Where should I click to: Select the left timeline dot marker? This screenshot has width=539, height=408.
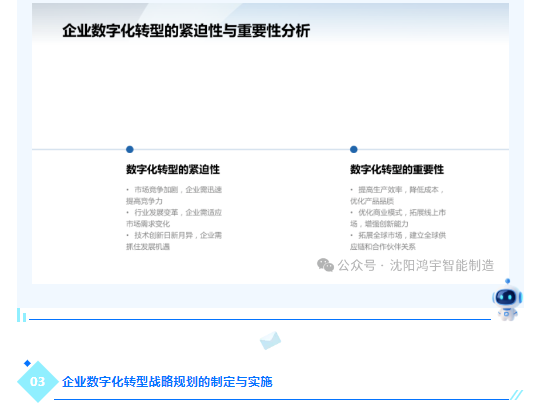tap(130, 149)
